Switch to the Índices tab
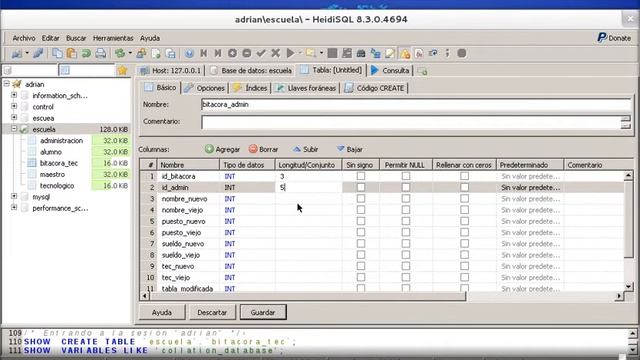This screenshot has height=360, width=640. click(250, 88)
